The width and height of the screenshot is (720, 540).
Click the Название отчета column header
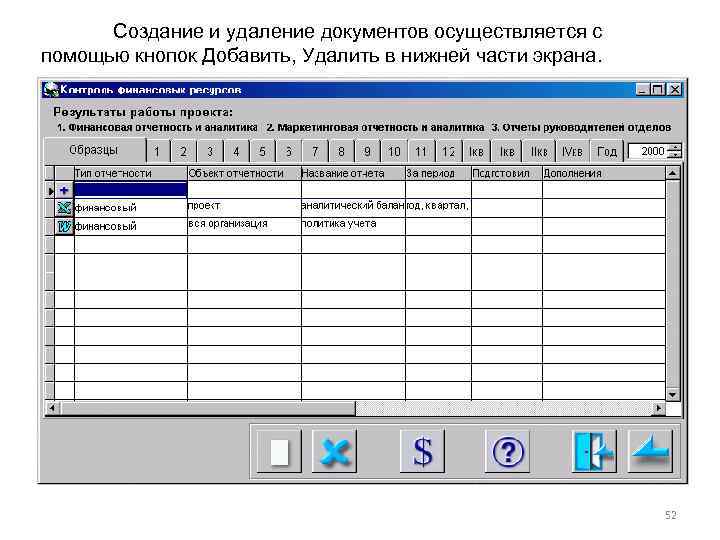click(353, 174)
